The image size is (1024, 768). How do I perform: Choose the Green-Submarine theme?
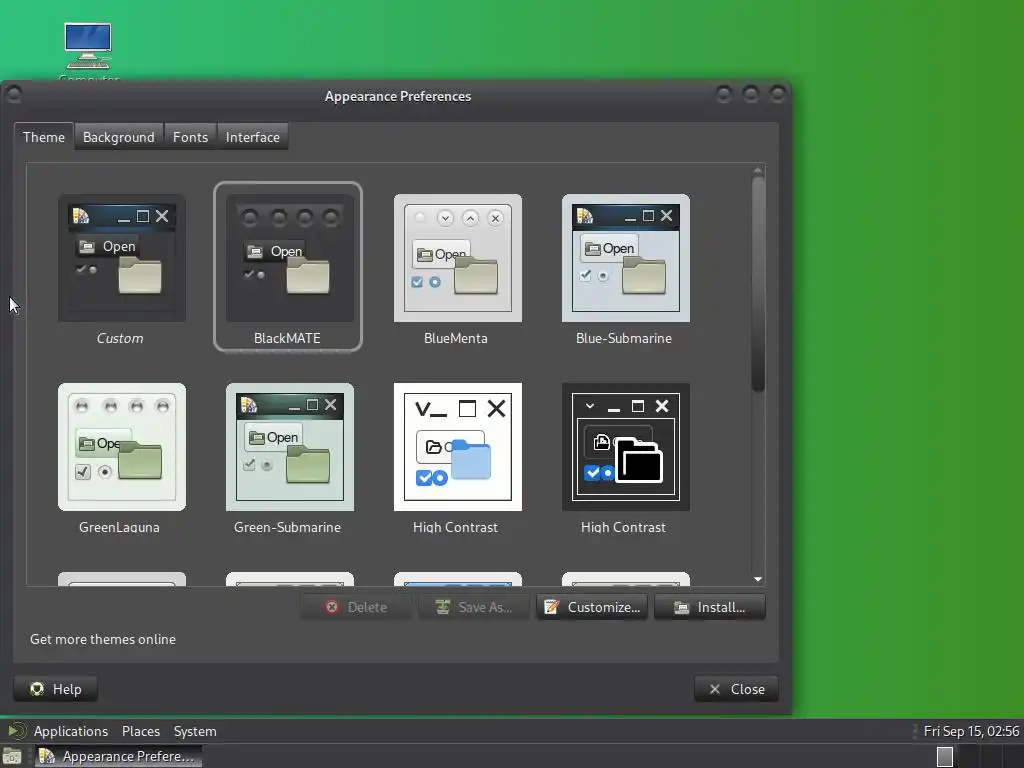click(289, 447)
